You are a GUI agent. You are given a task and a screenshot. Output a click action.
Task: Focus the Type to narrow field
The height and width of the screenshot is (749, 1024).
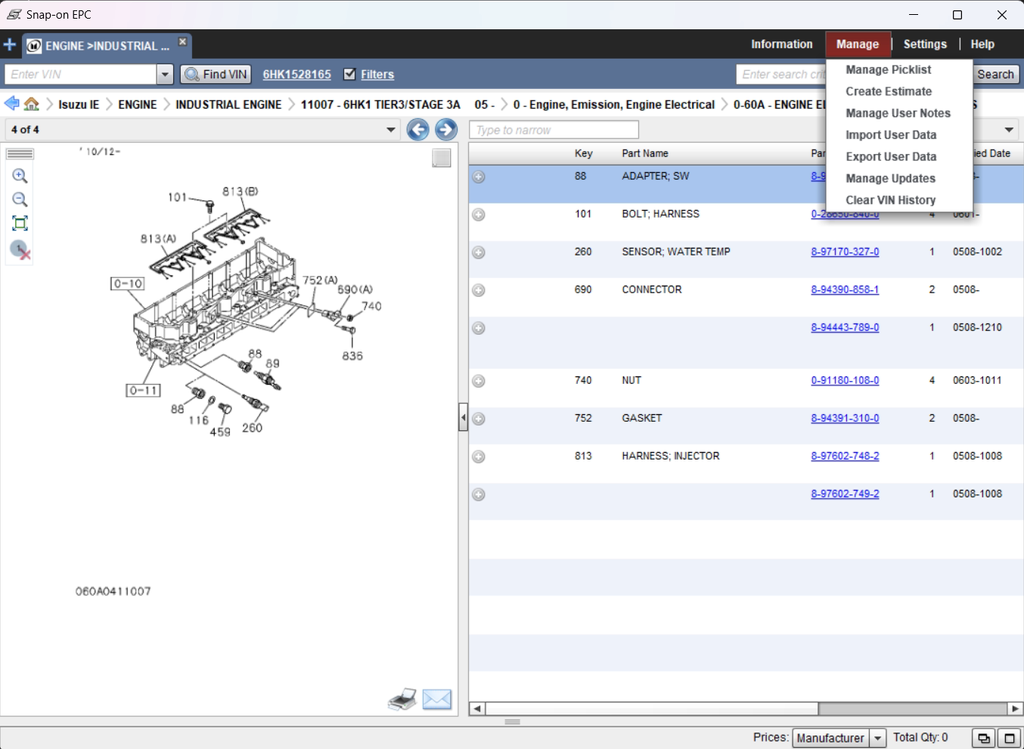click(x=554, y=129)
